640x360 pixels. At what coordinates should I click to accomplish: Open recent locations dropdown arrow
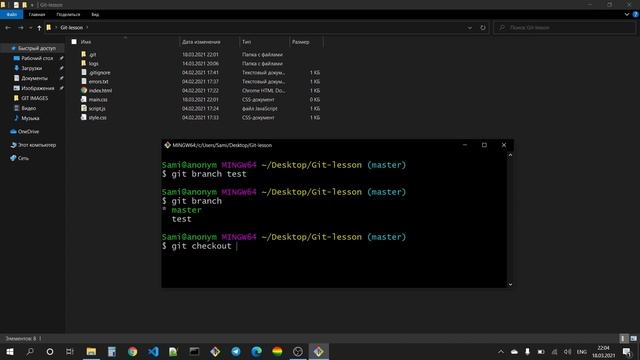(30, 27)
